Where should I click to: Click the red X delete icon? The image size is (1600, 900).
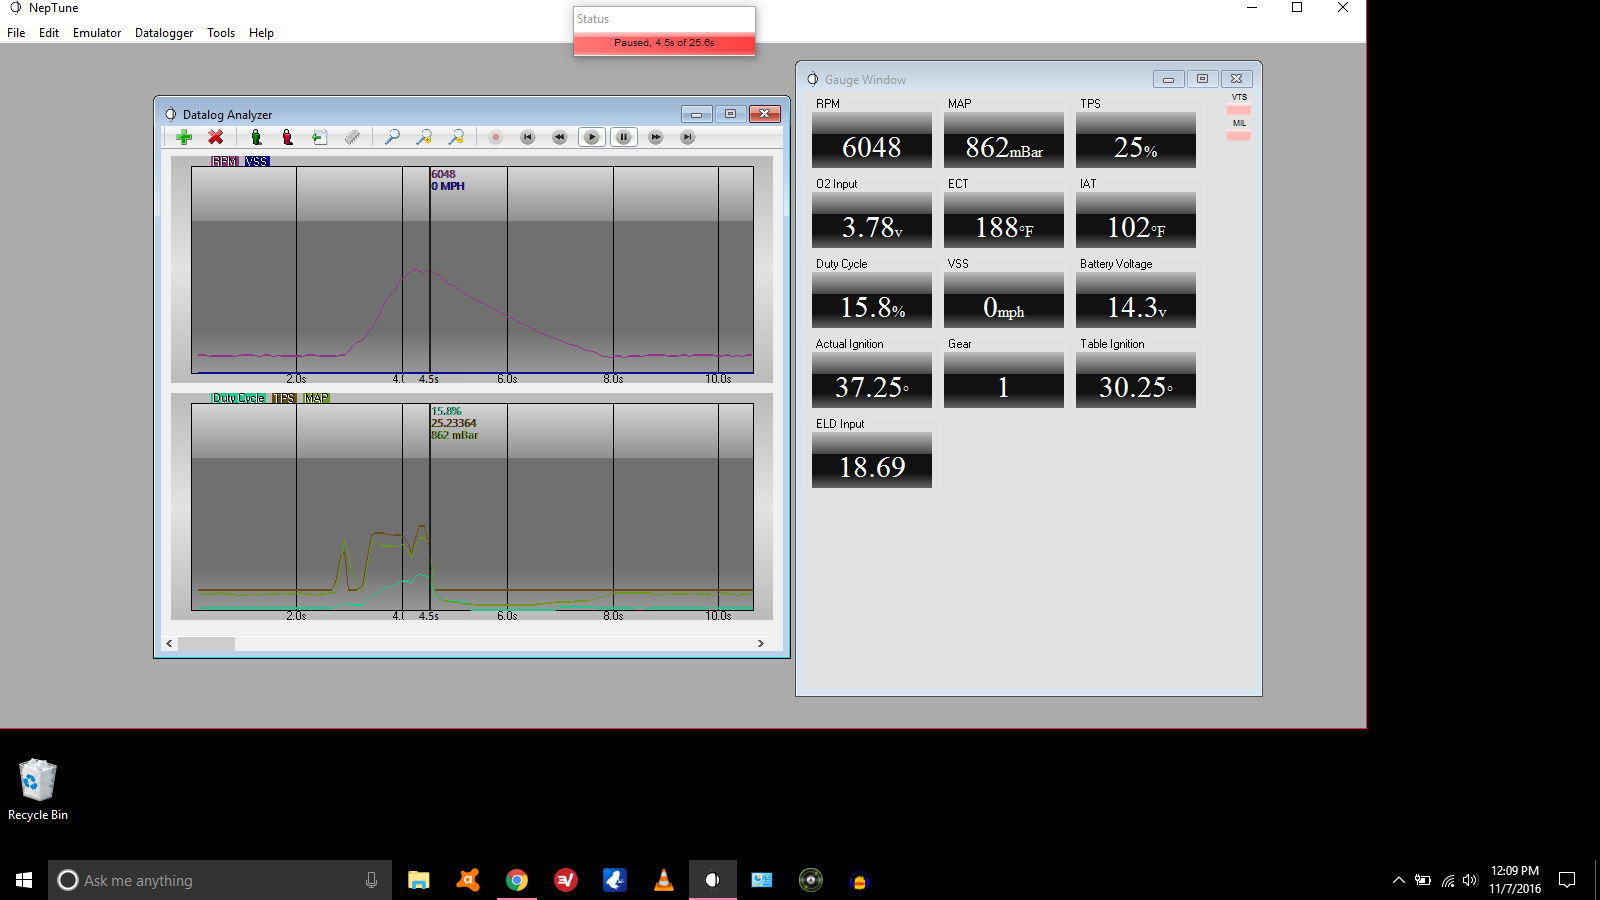click(x=215, y=138)
